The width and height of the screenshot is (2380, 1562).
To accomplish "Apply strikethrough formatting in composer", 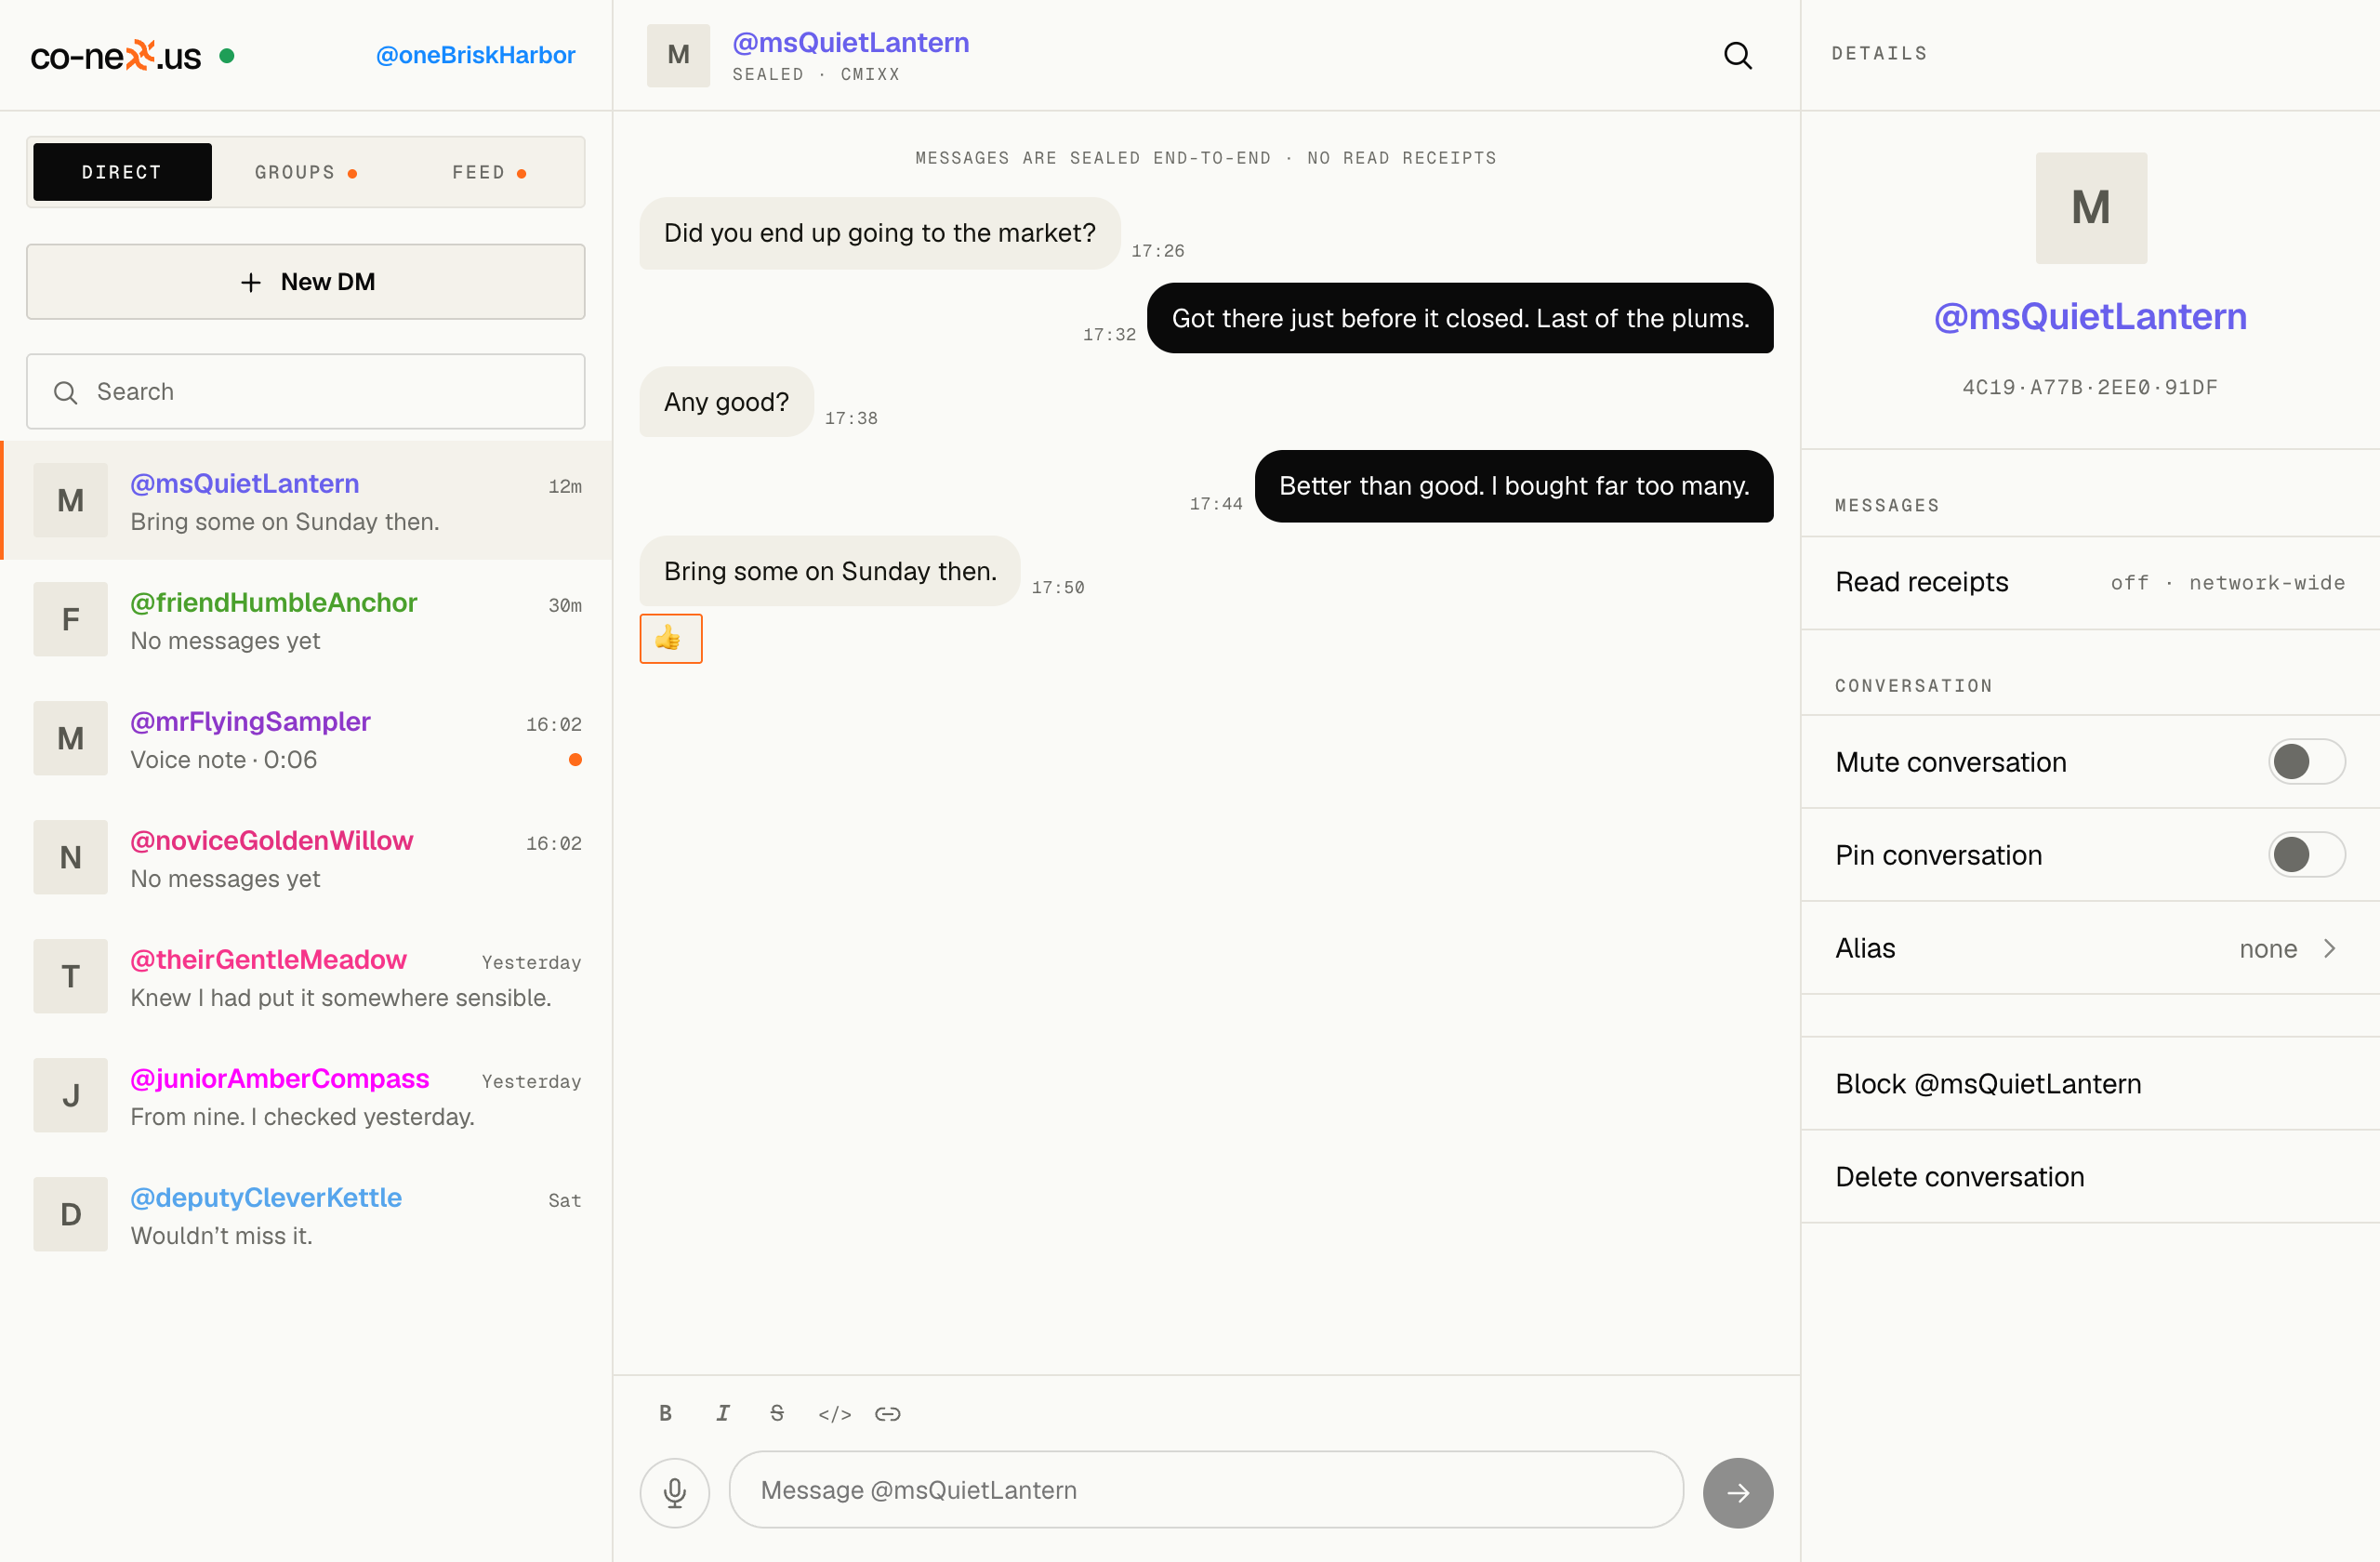I will pyautogui.click(x=777, y=1413).
